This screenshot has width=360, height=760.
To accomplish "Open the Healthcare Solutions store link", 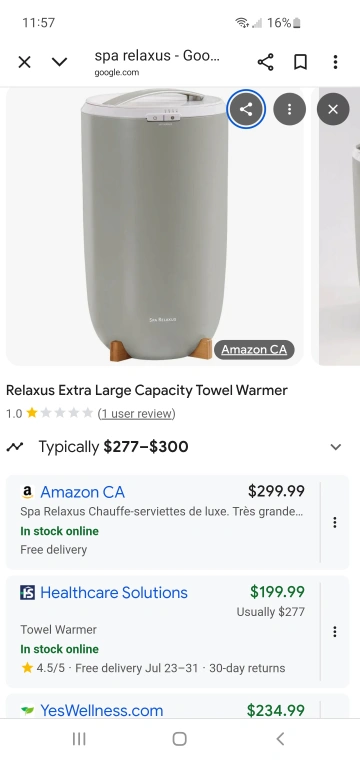I will click(114, 593).
